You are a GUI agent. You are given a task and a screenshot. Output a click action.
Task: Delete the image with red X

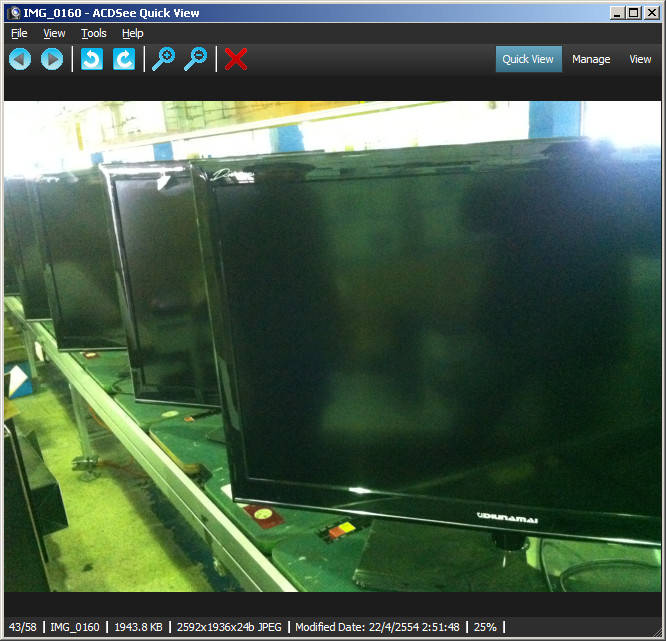click(x=236, y=59)
